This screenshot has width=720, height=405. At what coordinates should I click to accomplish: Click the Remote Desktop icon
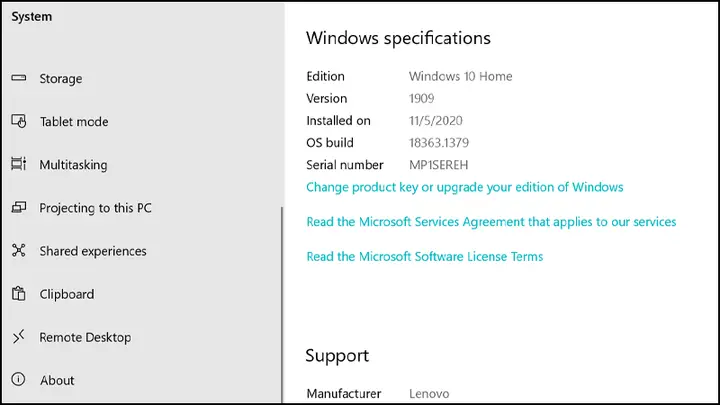[19, 337]
